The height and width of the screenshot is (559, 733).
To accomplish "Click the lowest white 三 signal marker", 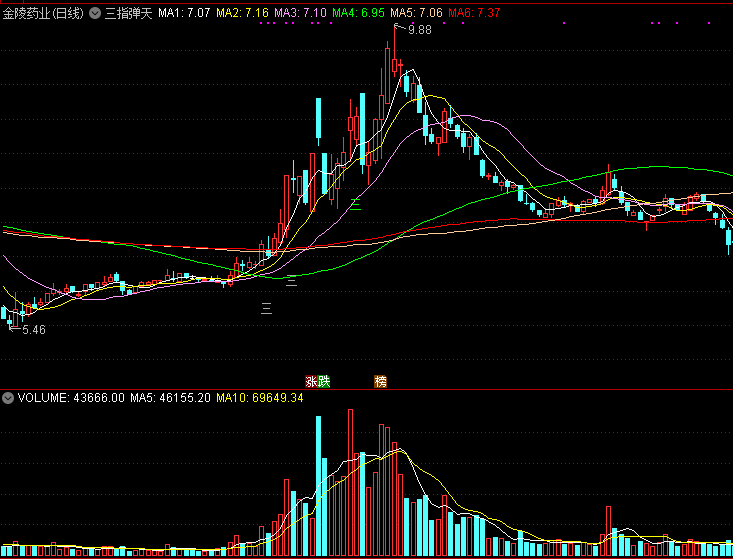I will point(266,308).
